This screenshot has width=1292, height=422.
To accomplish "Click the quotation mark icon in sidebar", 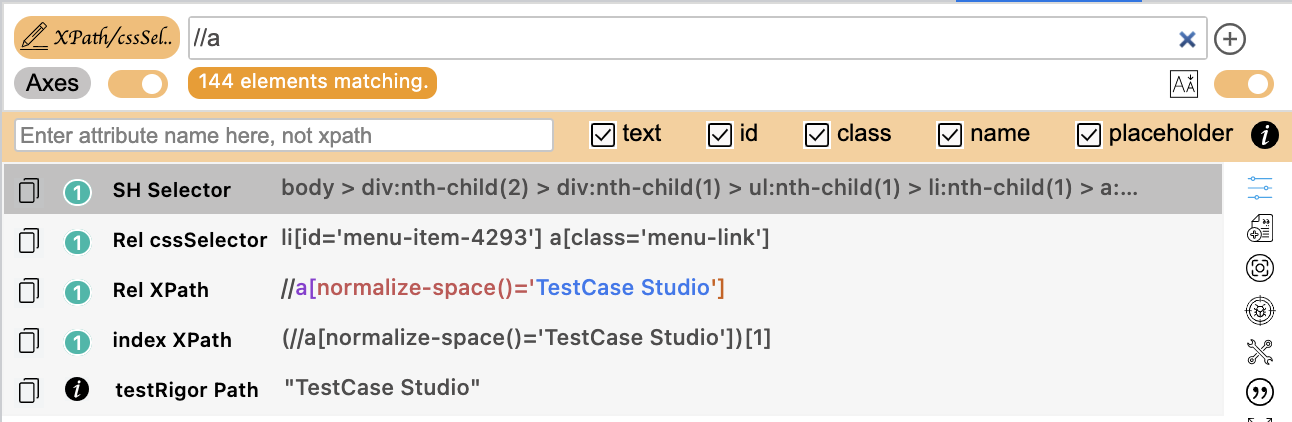I will 1260,391.
